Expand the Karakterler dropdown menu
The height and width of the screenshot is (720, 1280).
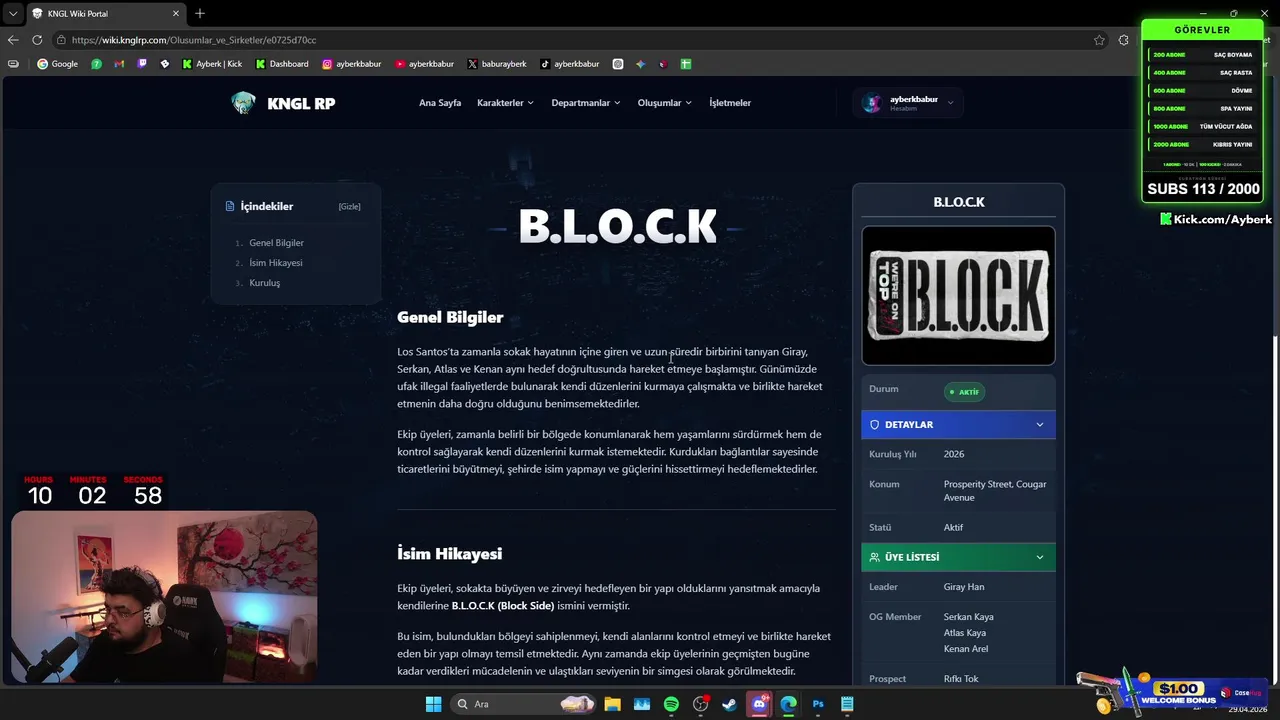(505, 103)
